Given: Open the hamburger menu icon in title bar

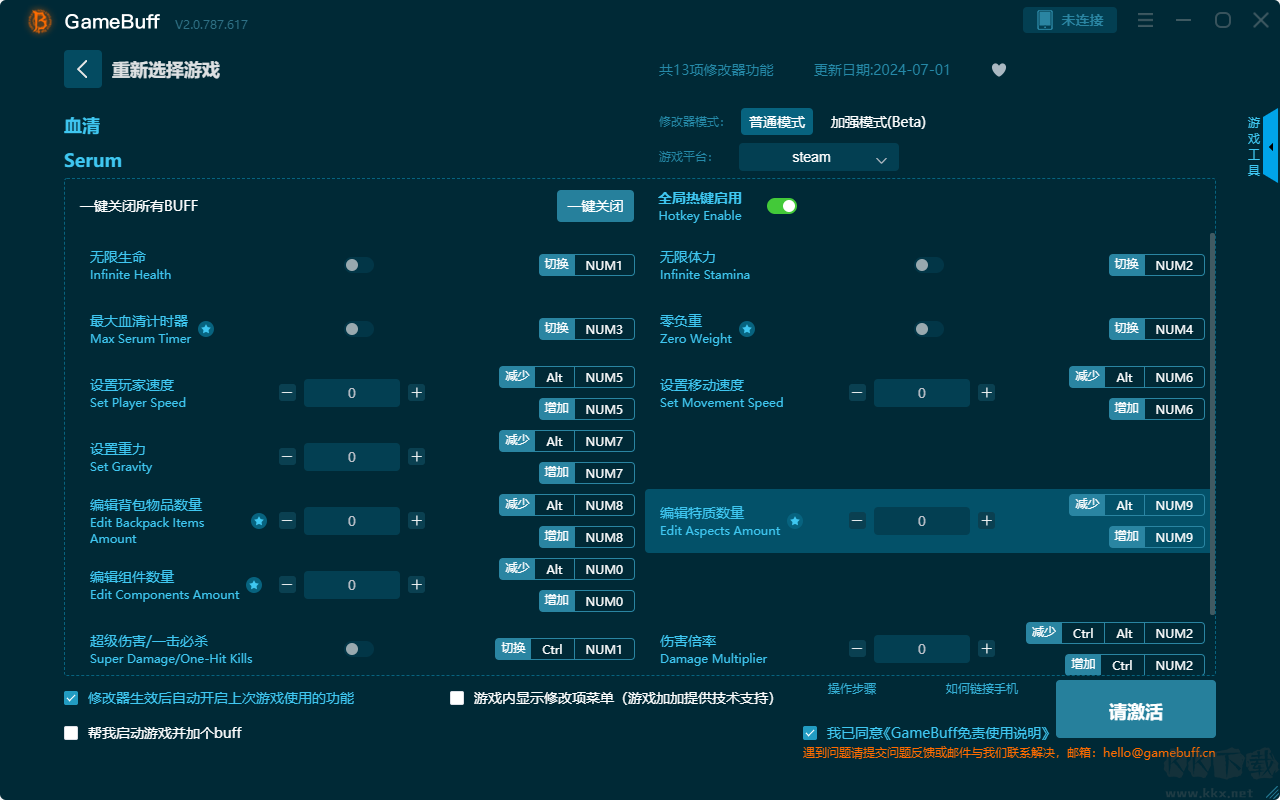Looking at the screenshot, I should 1146,21.
